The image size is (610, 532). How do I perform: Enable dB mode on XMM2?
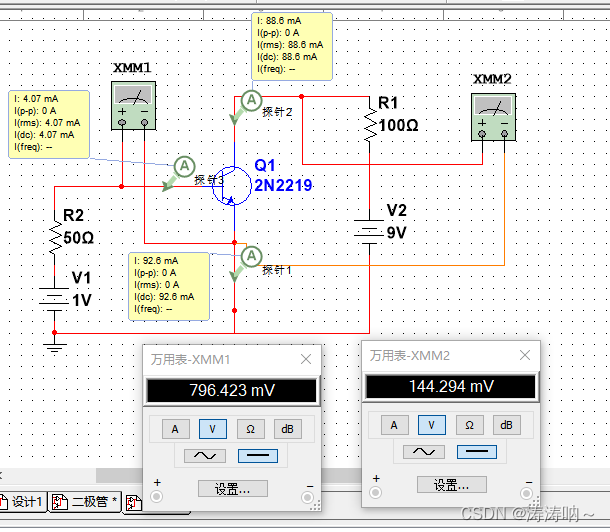507,425
